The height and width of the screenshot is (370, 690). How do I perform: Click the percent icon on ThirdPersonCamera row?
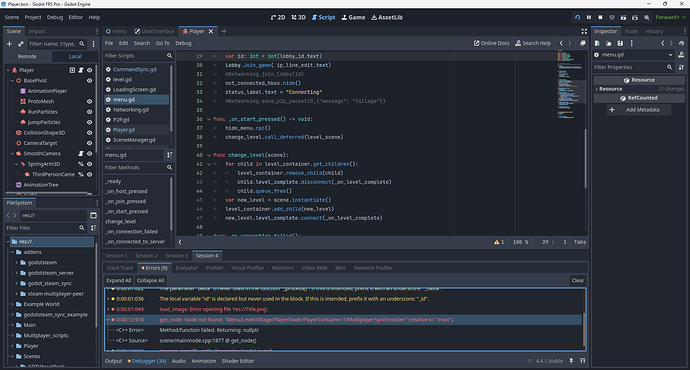pos(81,175)
